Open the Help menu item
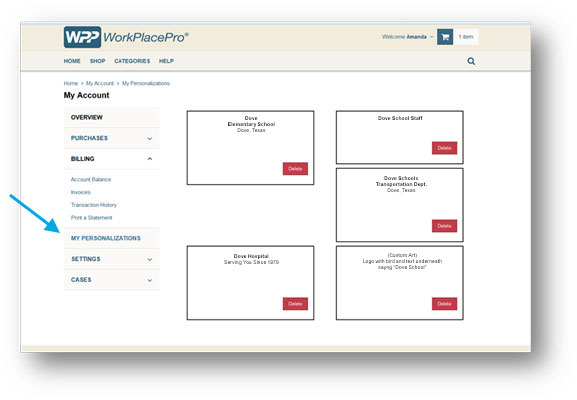 pos(166,61)
